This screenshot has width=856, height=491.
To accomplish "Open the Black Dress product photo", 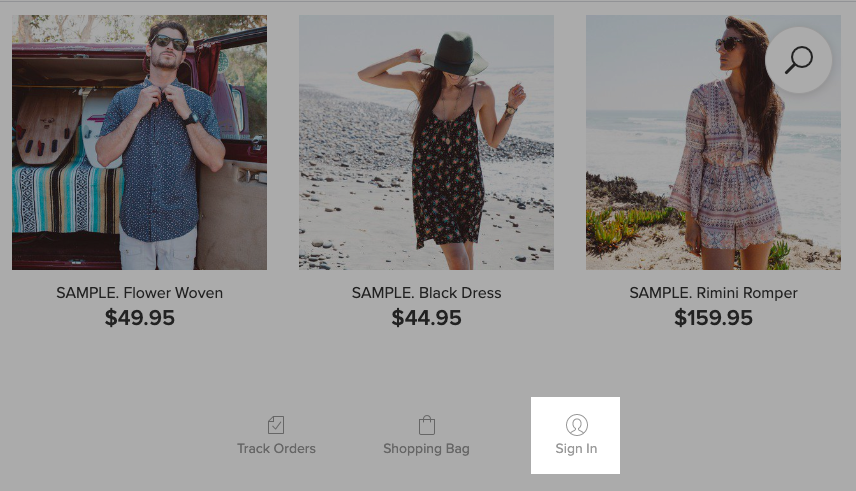I will (x=426, y=142).
